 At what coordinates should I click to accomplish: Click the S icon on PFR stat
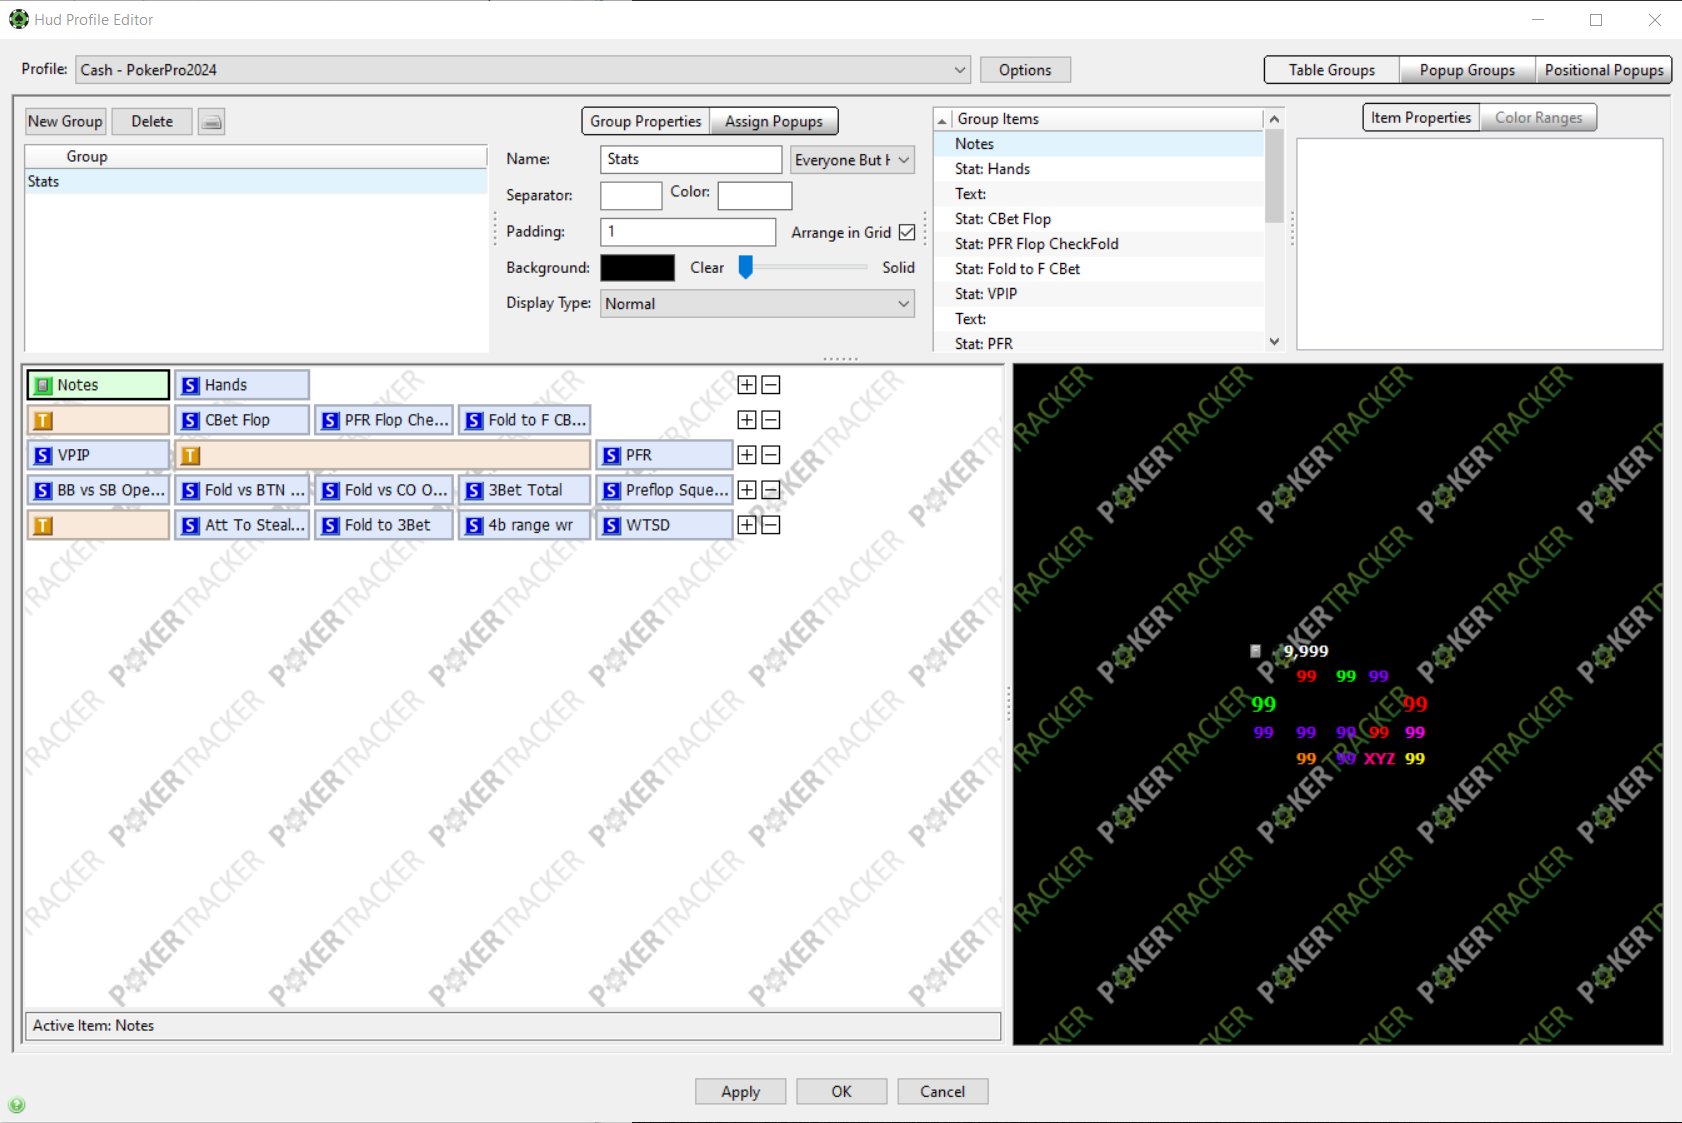[612, 455]
